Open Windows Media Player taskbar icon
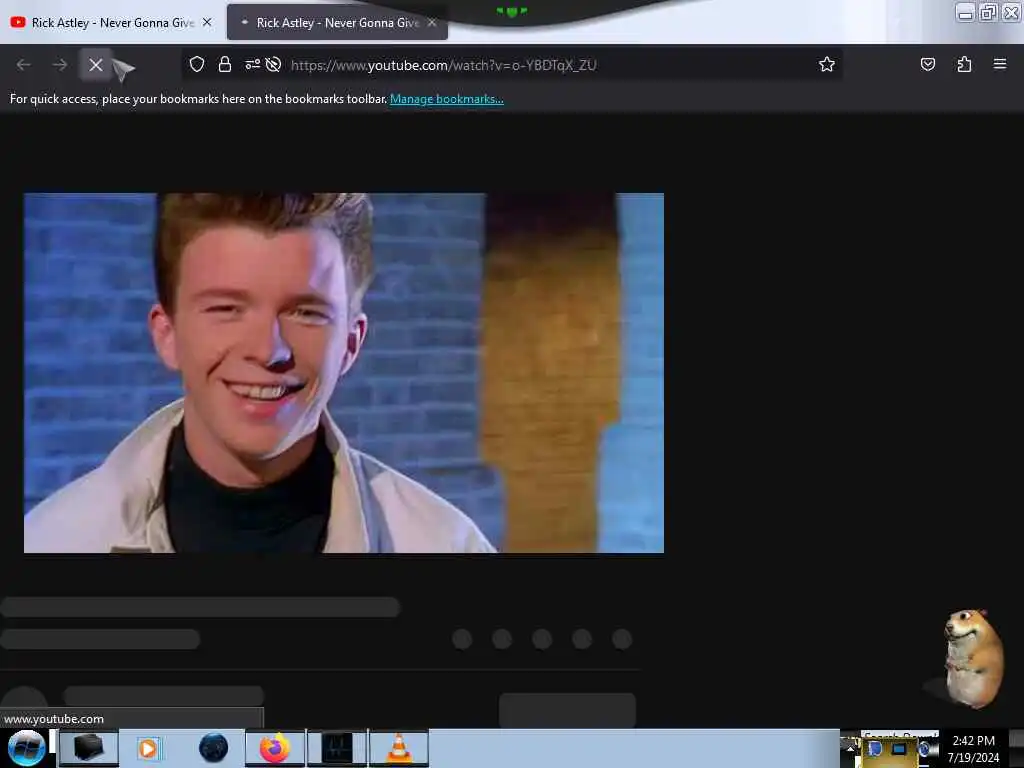 click(148, 748)
